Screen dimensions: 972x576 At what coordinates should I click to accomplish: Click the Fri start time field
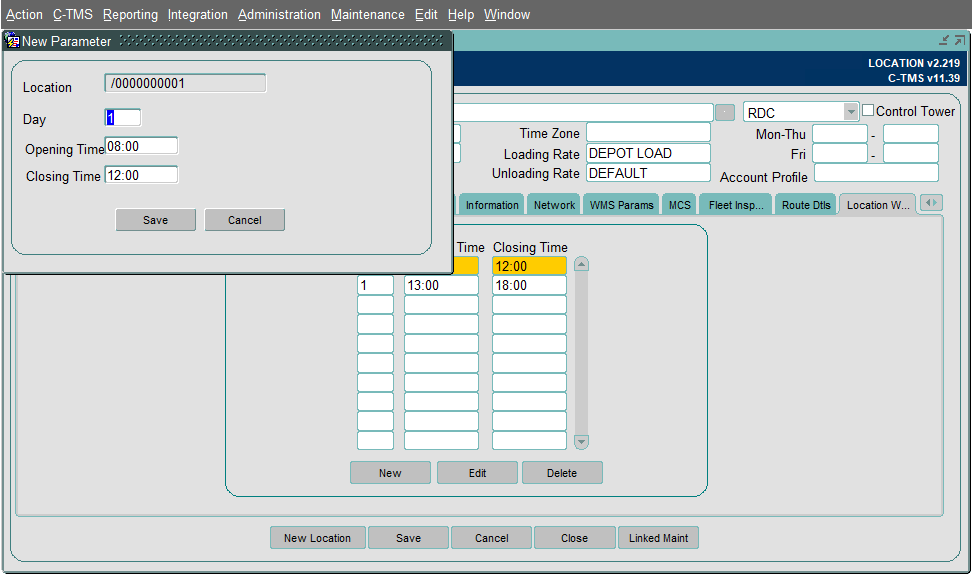(x=840, y=153)
